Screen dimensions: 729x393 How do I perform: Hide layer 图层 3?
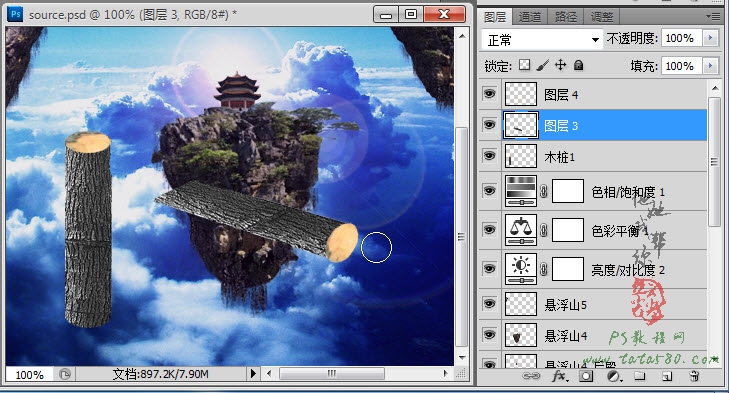click(490, 125)
